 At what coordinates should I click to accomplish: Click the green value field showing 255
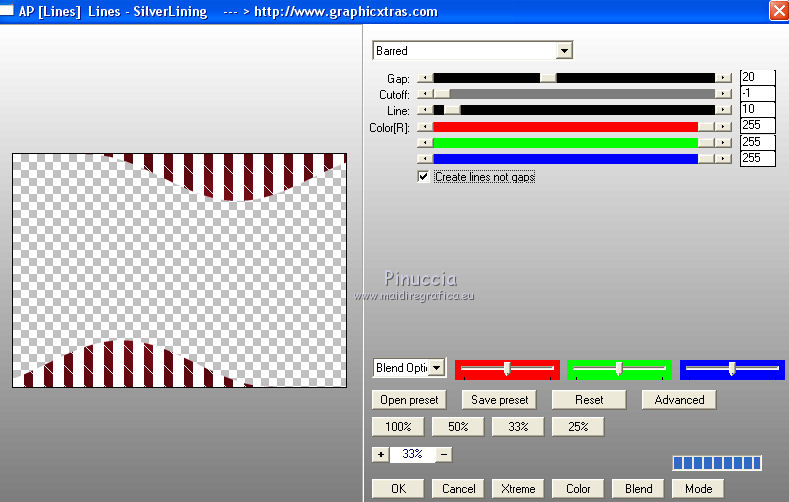pyautogui.click(x=757, y=142)
